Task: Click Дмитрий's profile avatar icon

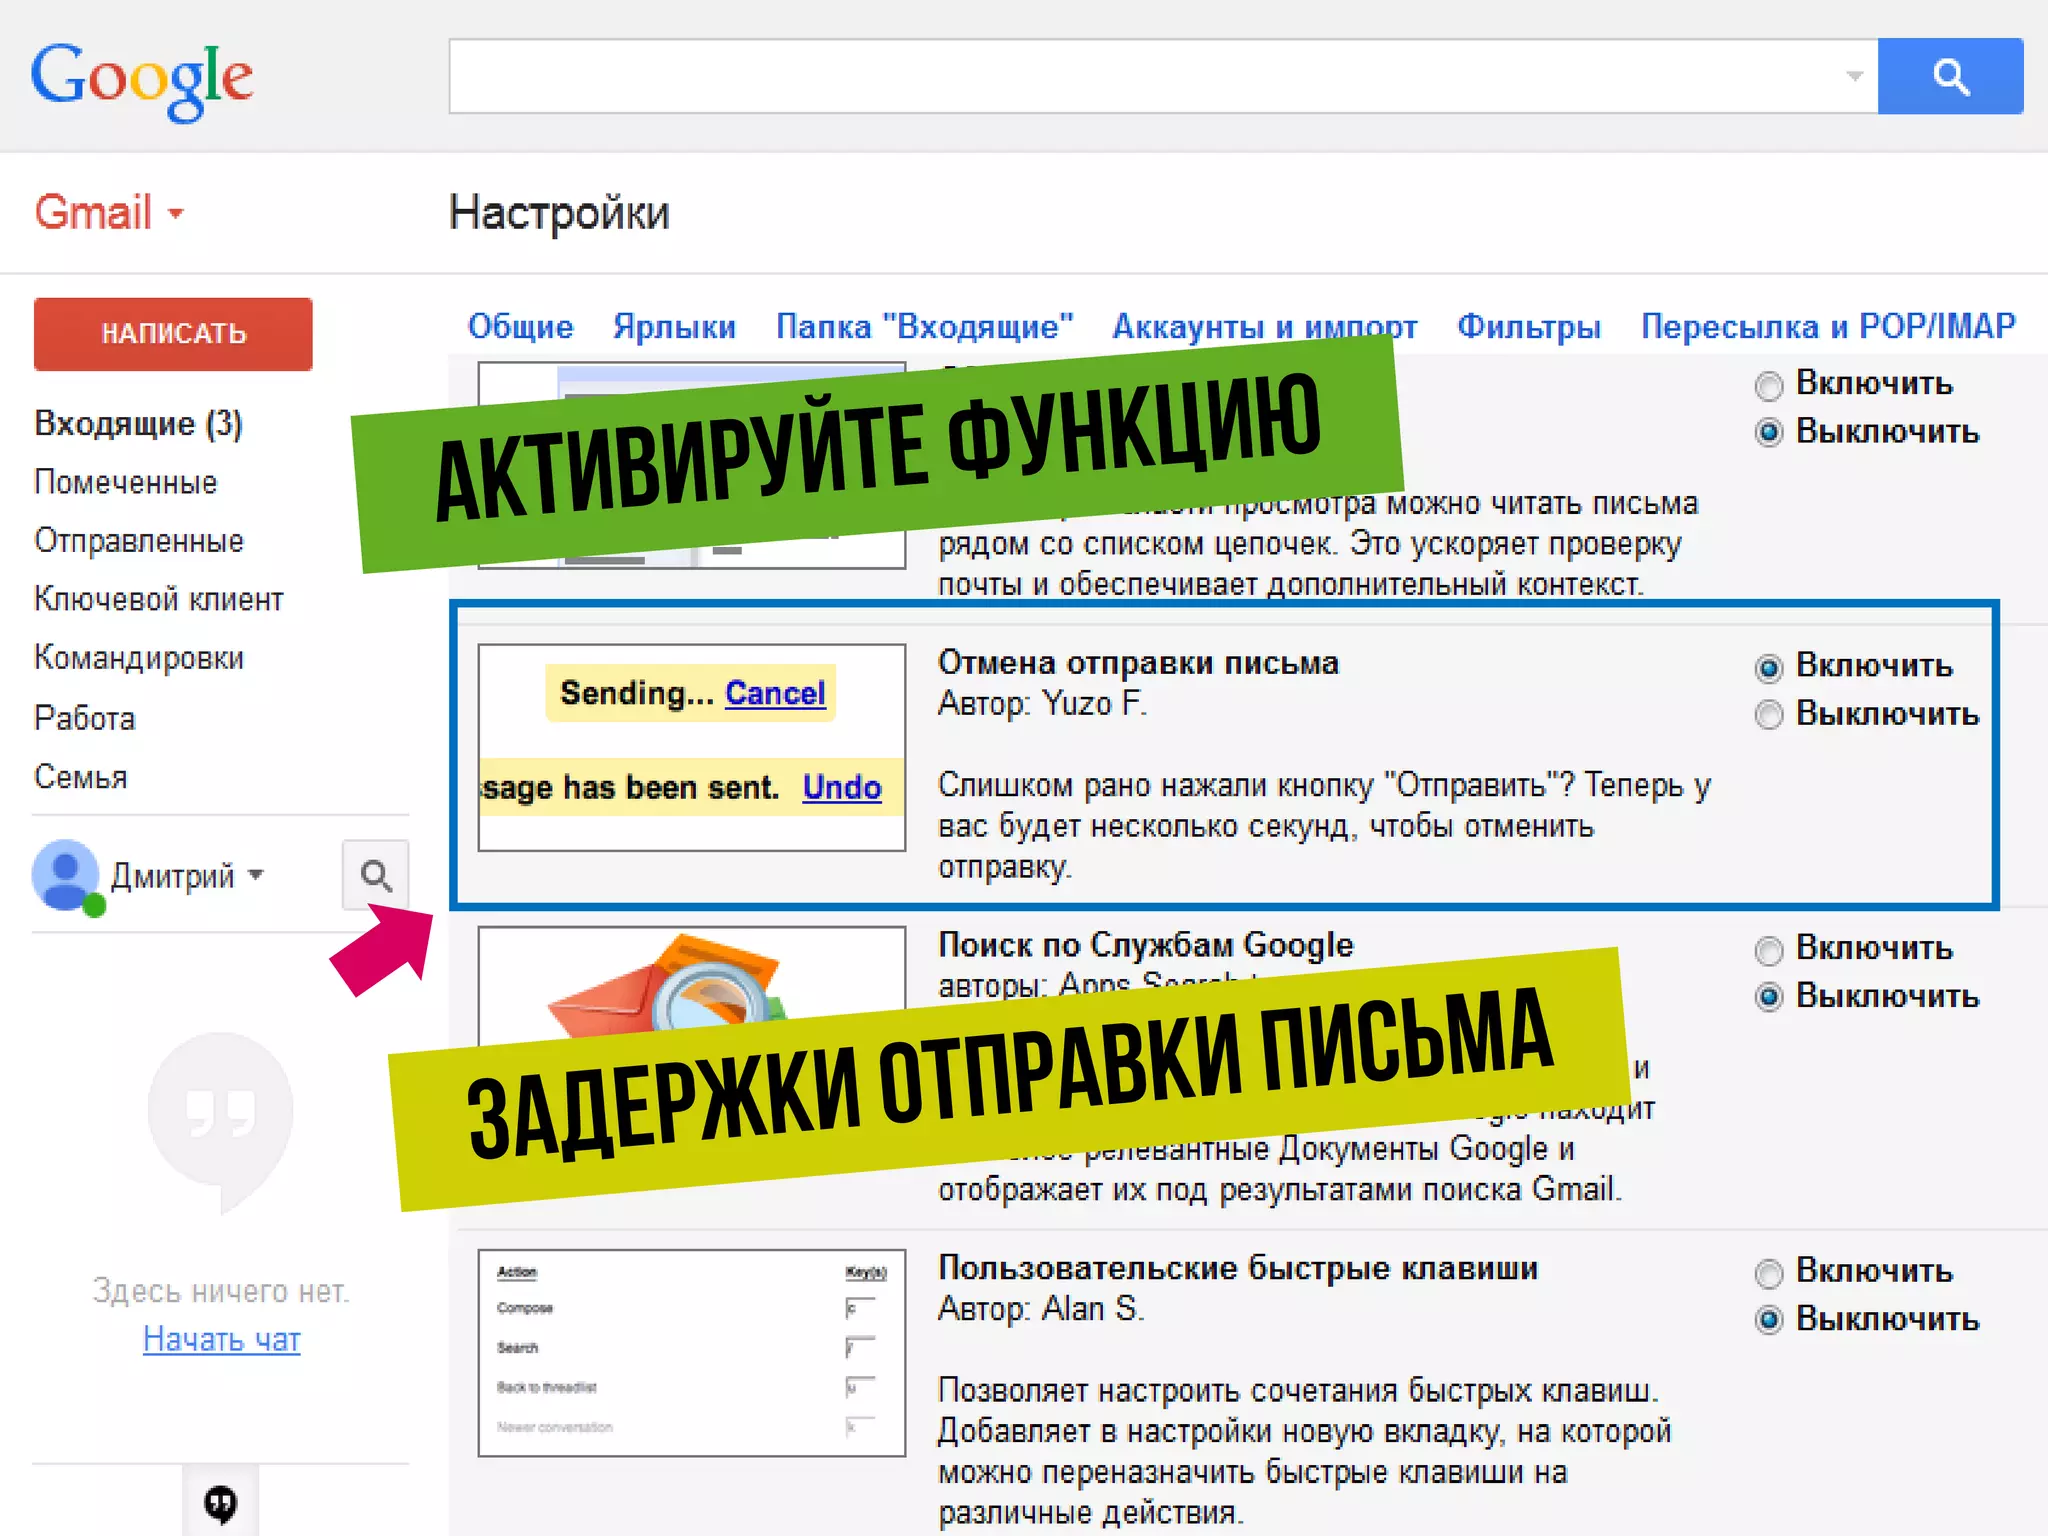Action: click(x=65, y=874)
